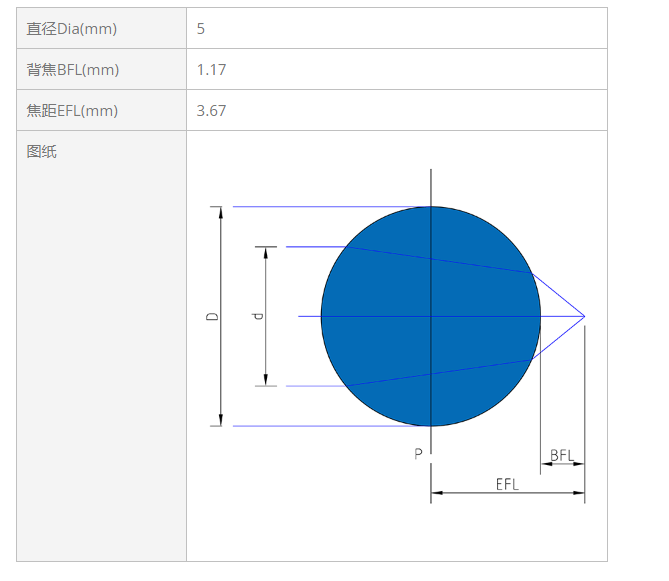Click the rotated D dimension label

pos(212,316)
